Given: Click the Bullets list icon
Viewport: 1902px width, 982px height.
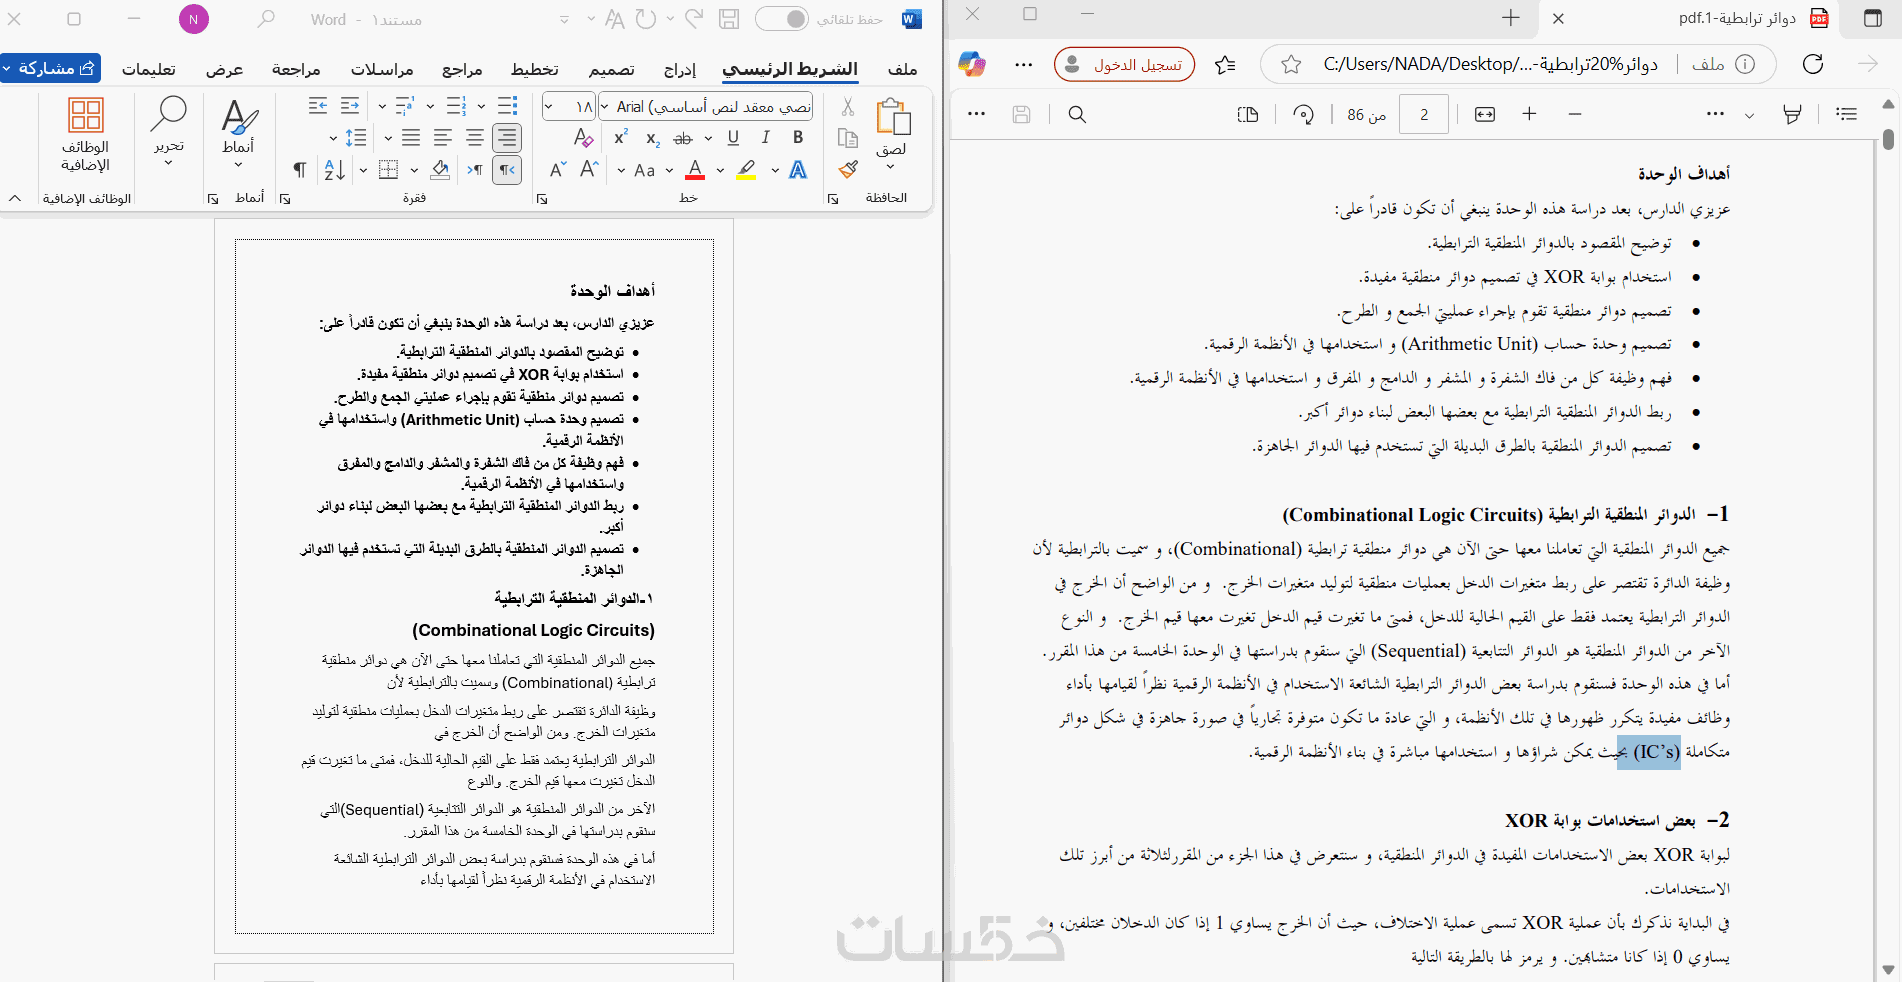Looking at the screenshot, I should point(508,106).
